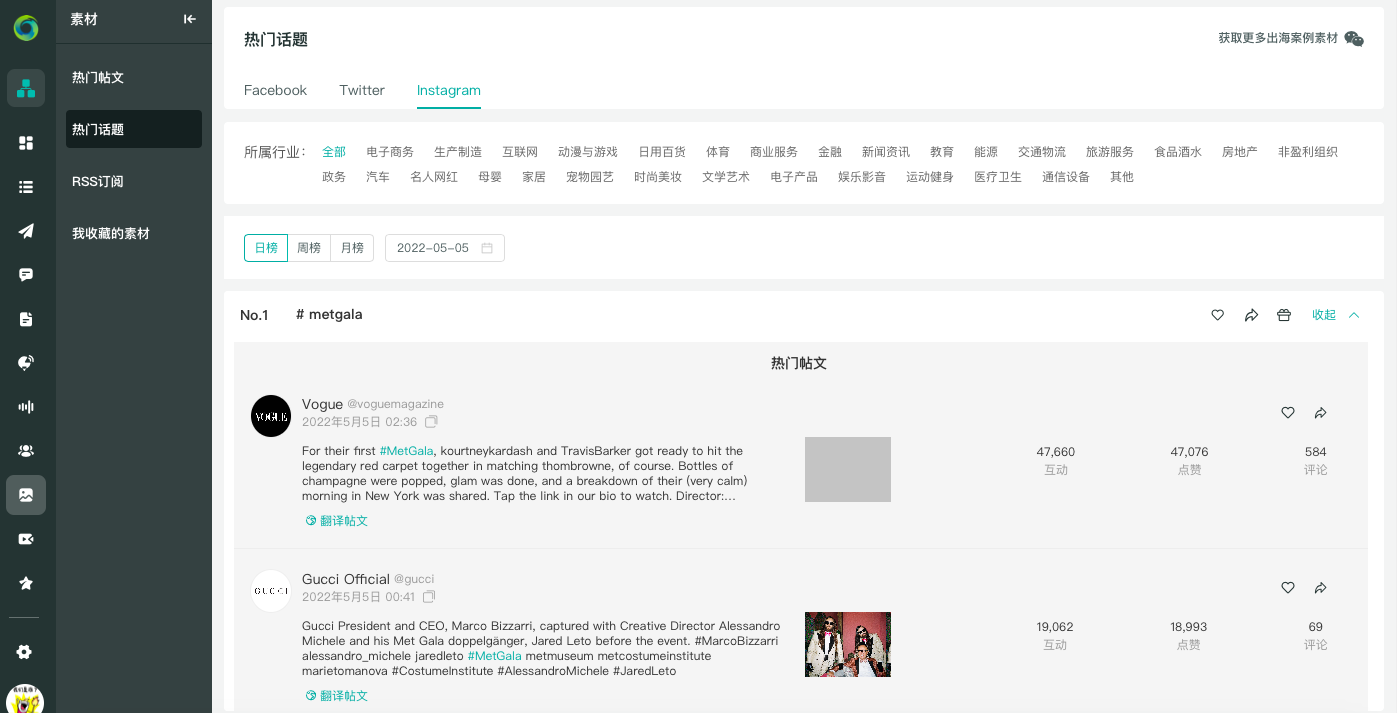This screenshot has height=713, width=1400.
Task: Open the organization tree sidebar icon
Action: tap(26, 88)
